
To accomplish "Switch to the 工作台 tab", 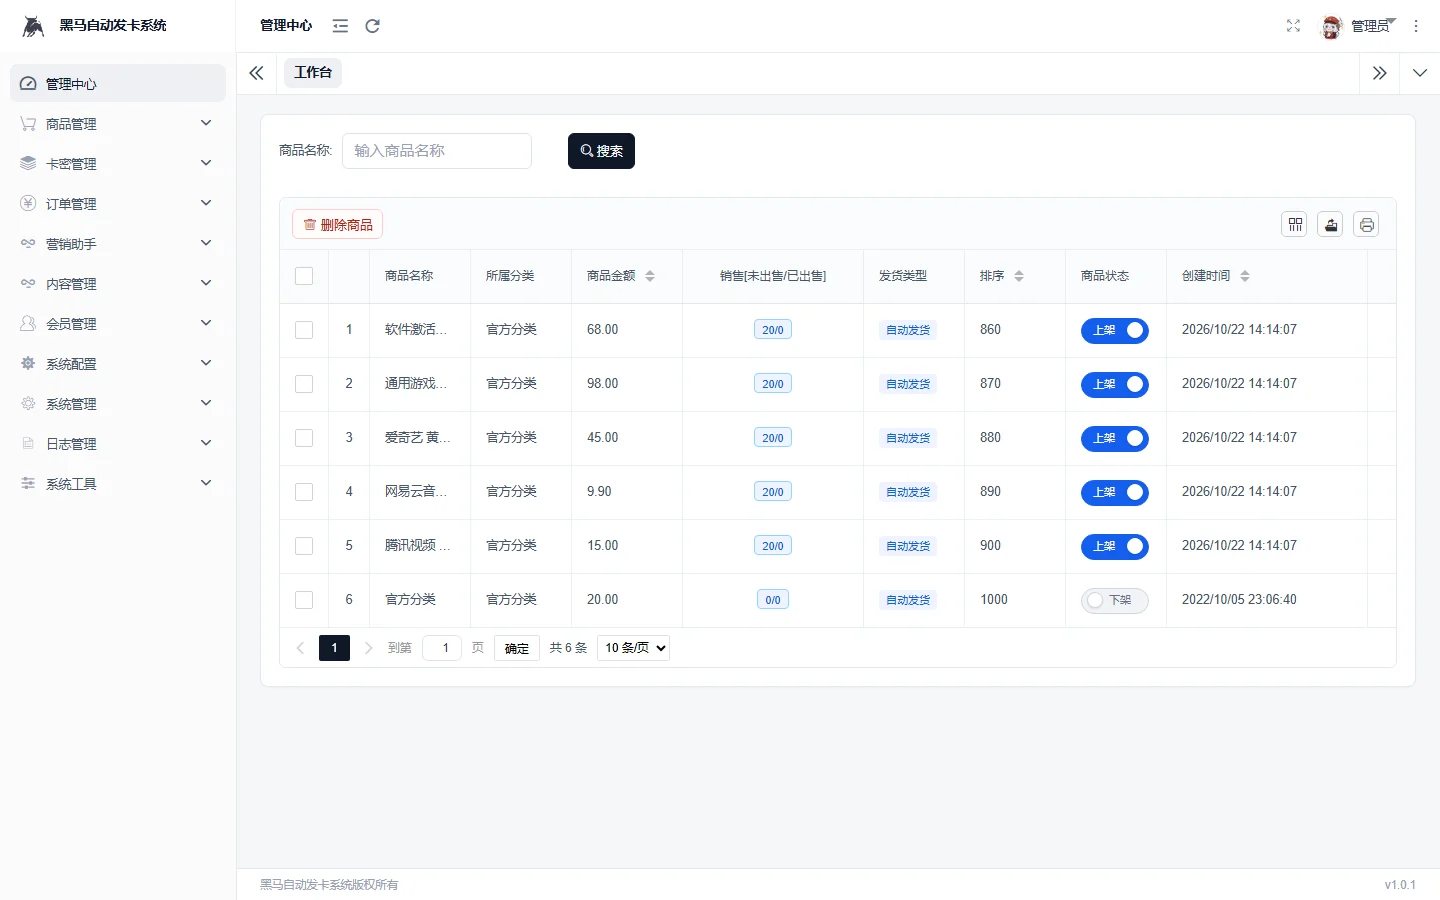I will coord(313,73).
